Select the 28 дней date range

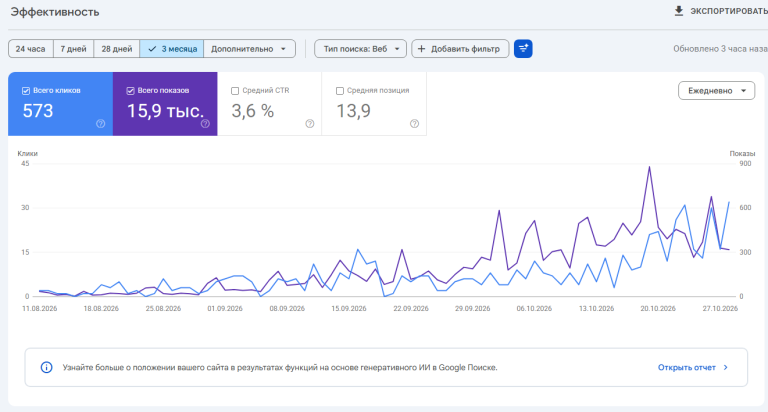pyautogui.click(x=117, y=48)
